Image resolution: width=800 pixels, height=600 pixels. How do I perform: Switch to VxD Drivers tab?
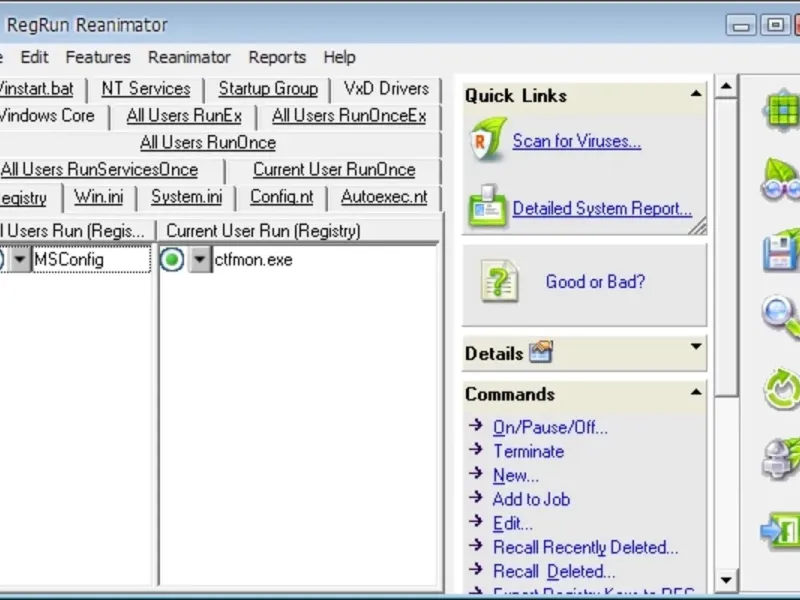pyautogui.click(x=386, y=89)
